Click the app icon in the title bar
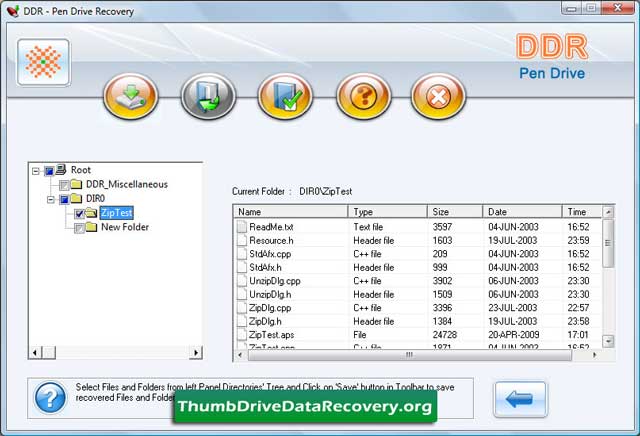Image resolution: width=640 pixels, height=436 pixels. pyautogui.click(x=13, y=11)
